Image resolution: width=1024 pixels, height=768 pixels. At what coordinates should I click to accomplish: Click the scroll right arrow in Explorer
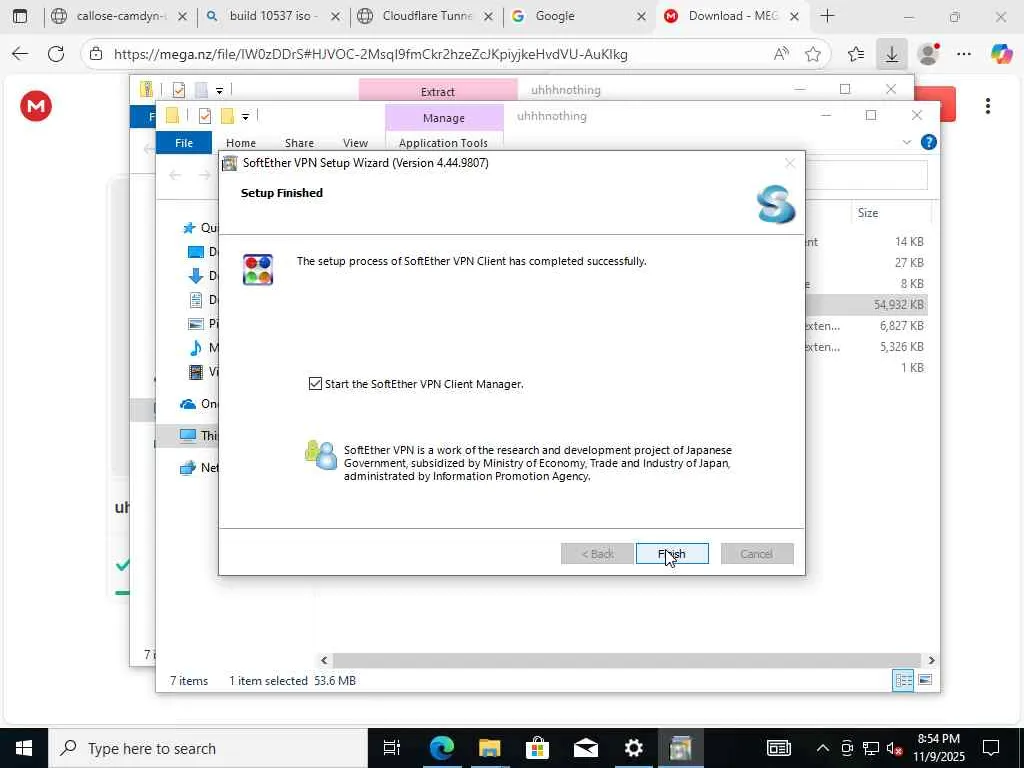931,660
